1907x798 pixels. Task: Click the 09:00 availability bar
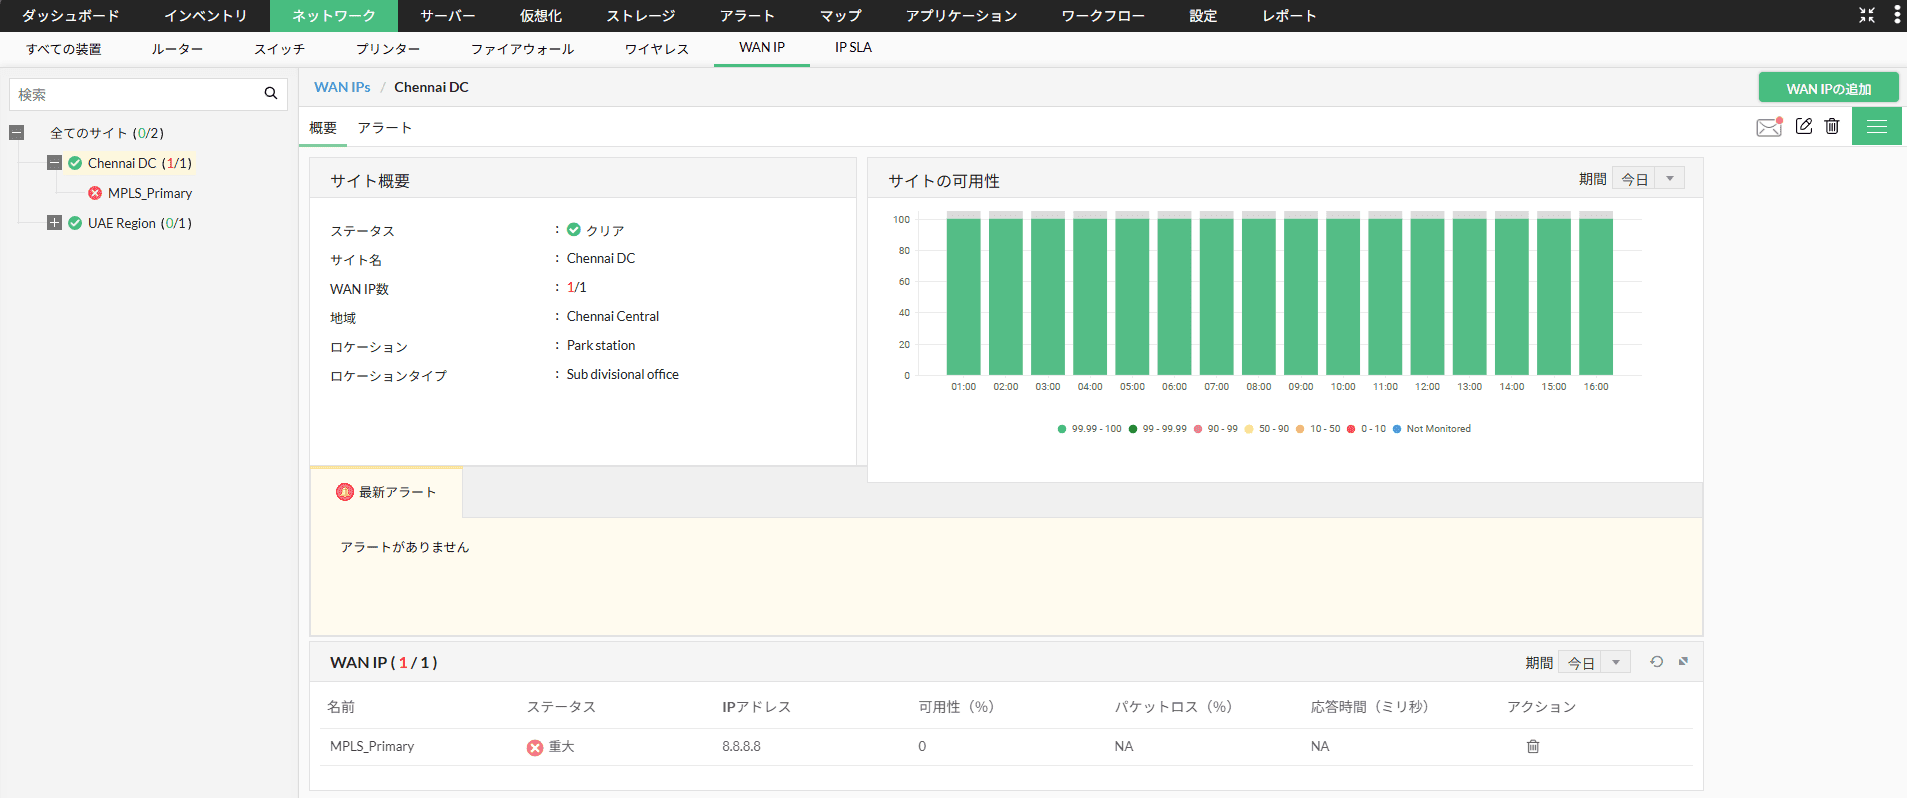pos(1301,296)
